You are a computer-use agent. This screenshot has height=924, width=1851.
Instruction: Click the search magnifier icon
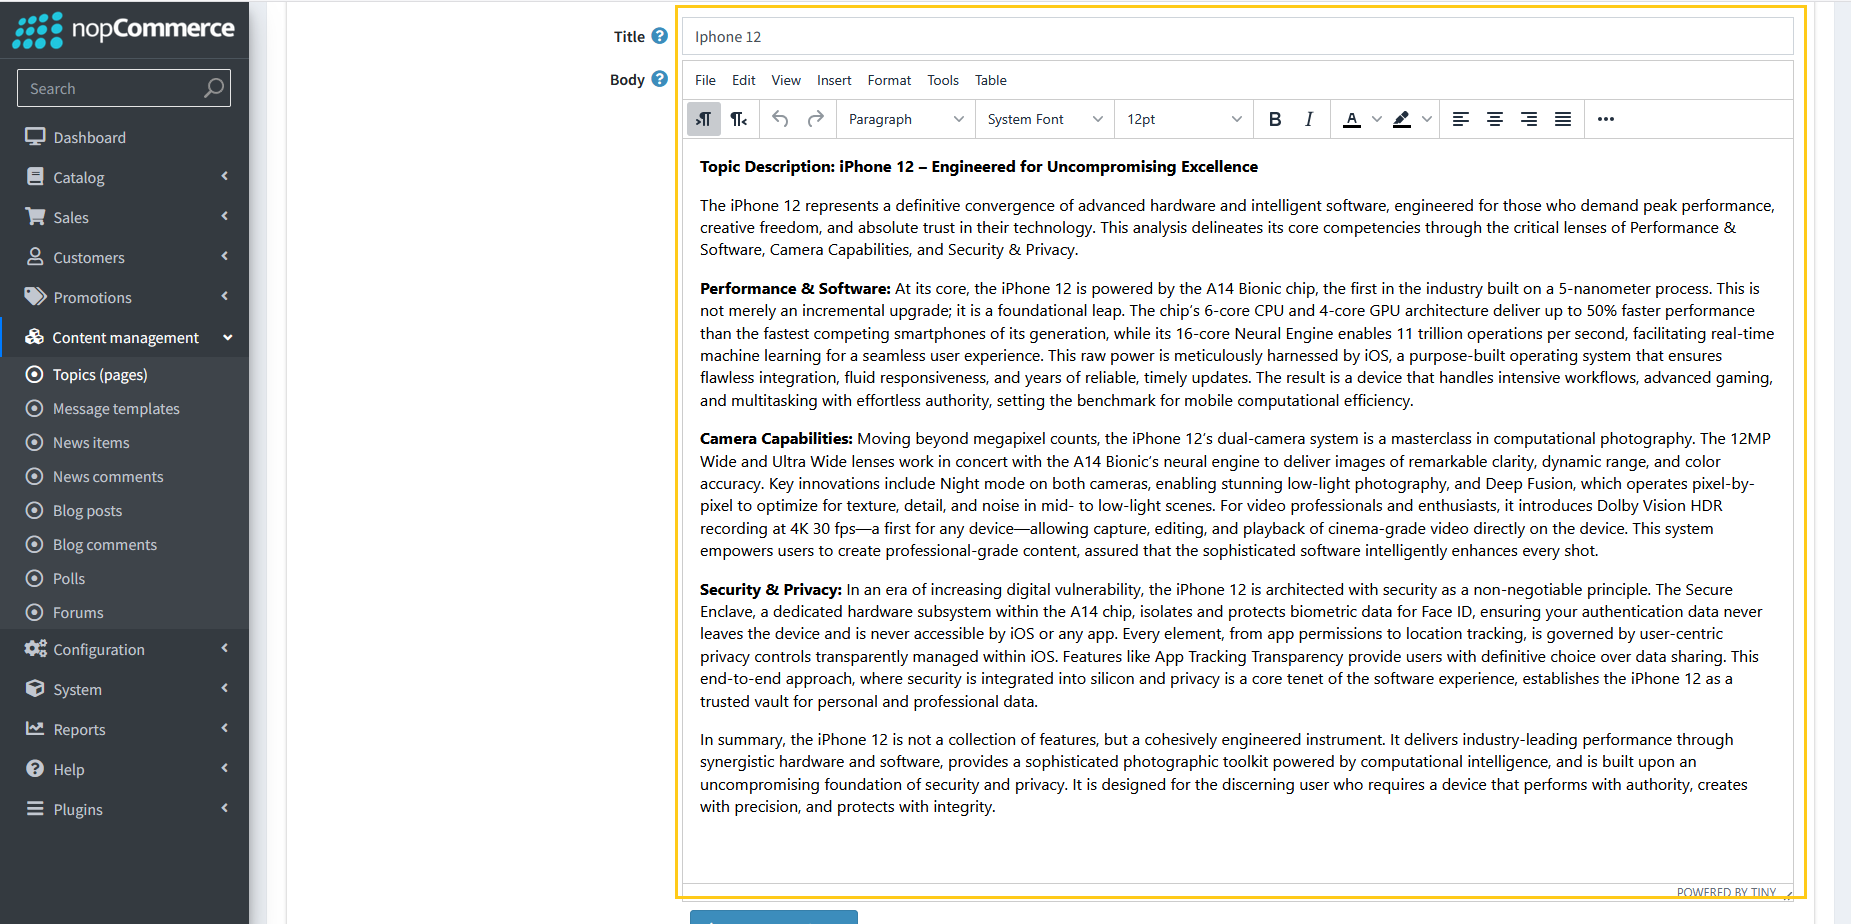(214, 88)
